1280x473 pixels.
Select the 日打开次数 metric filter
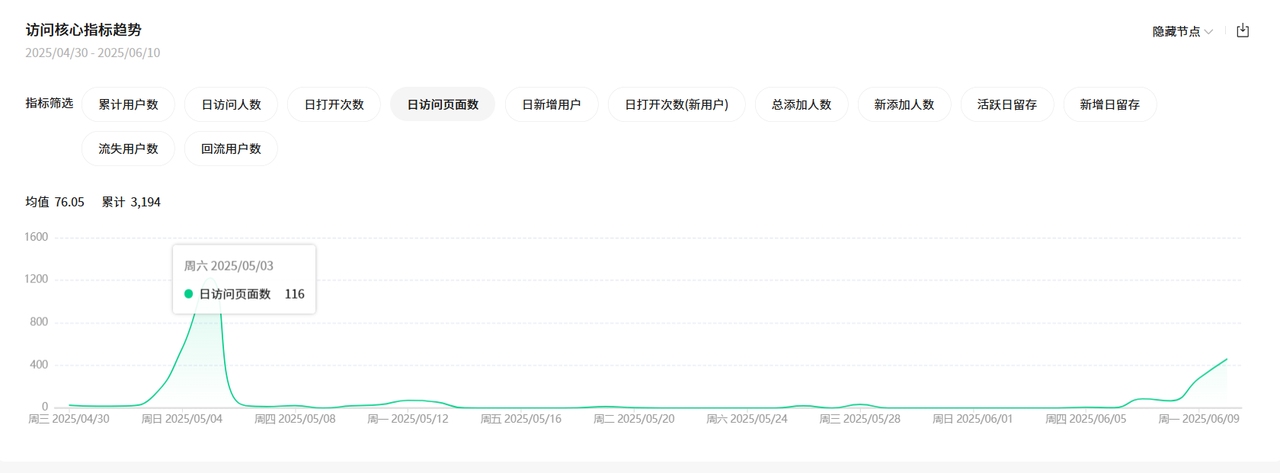334,104
